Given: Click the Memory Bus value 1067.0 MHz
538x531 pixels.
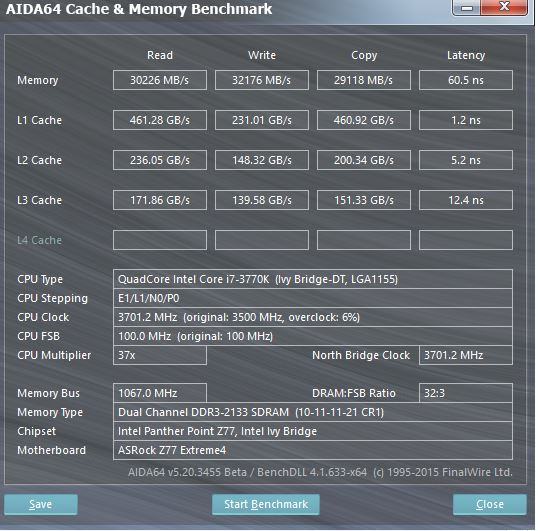Looking at the screenshot, I should pyautogui.click(x=160, y=393).
